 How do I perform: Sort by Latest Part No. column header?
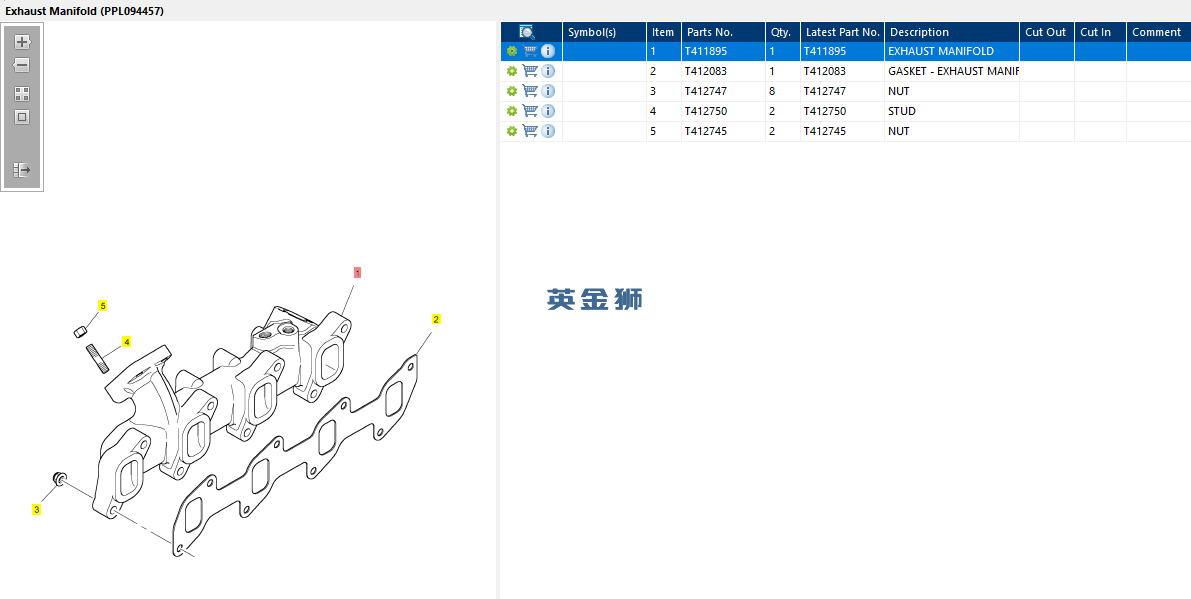[842, 32]
